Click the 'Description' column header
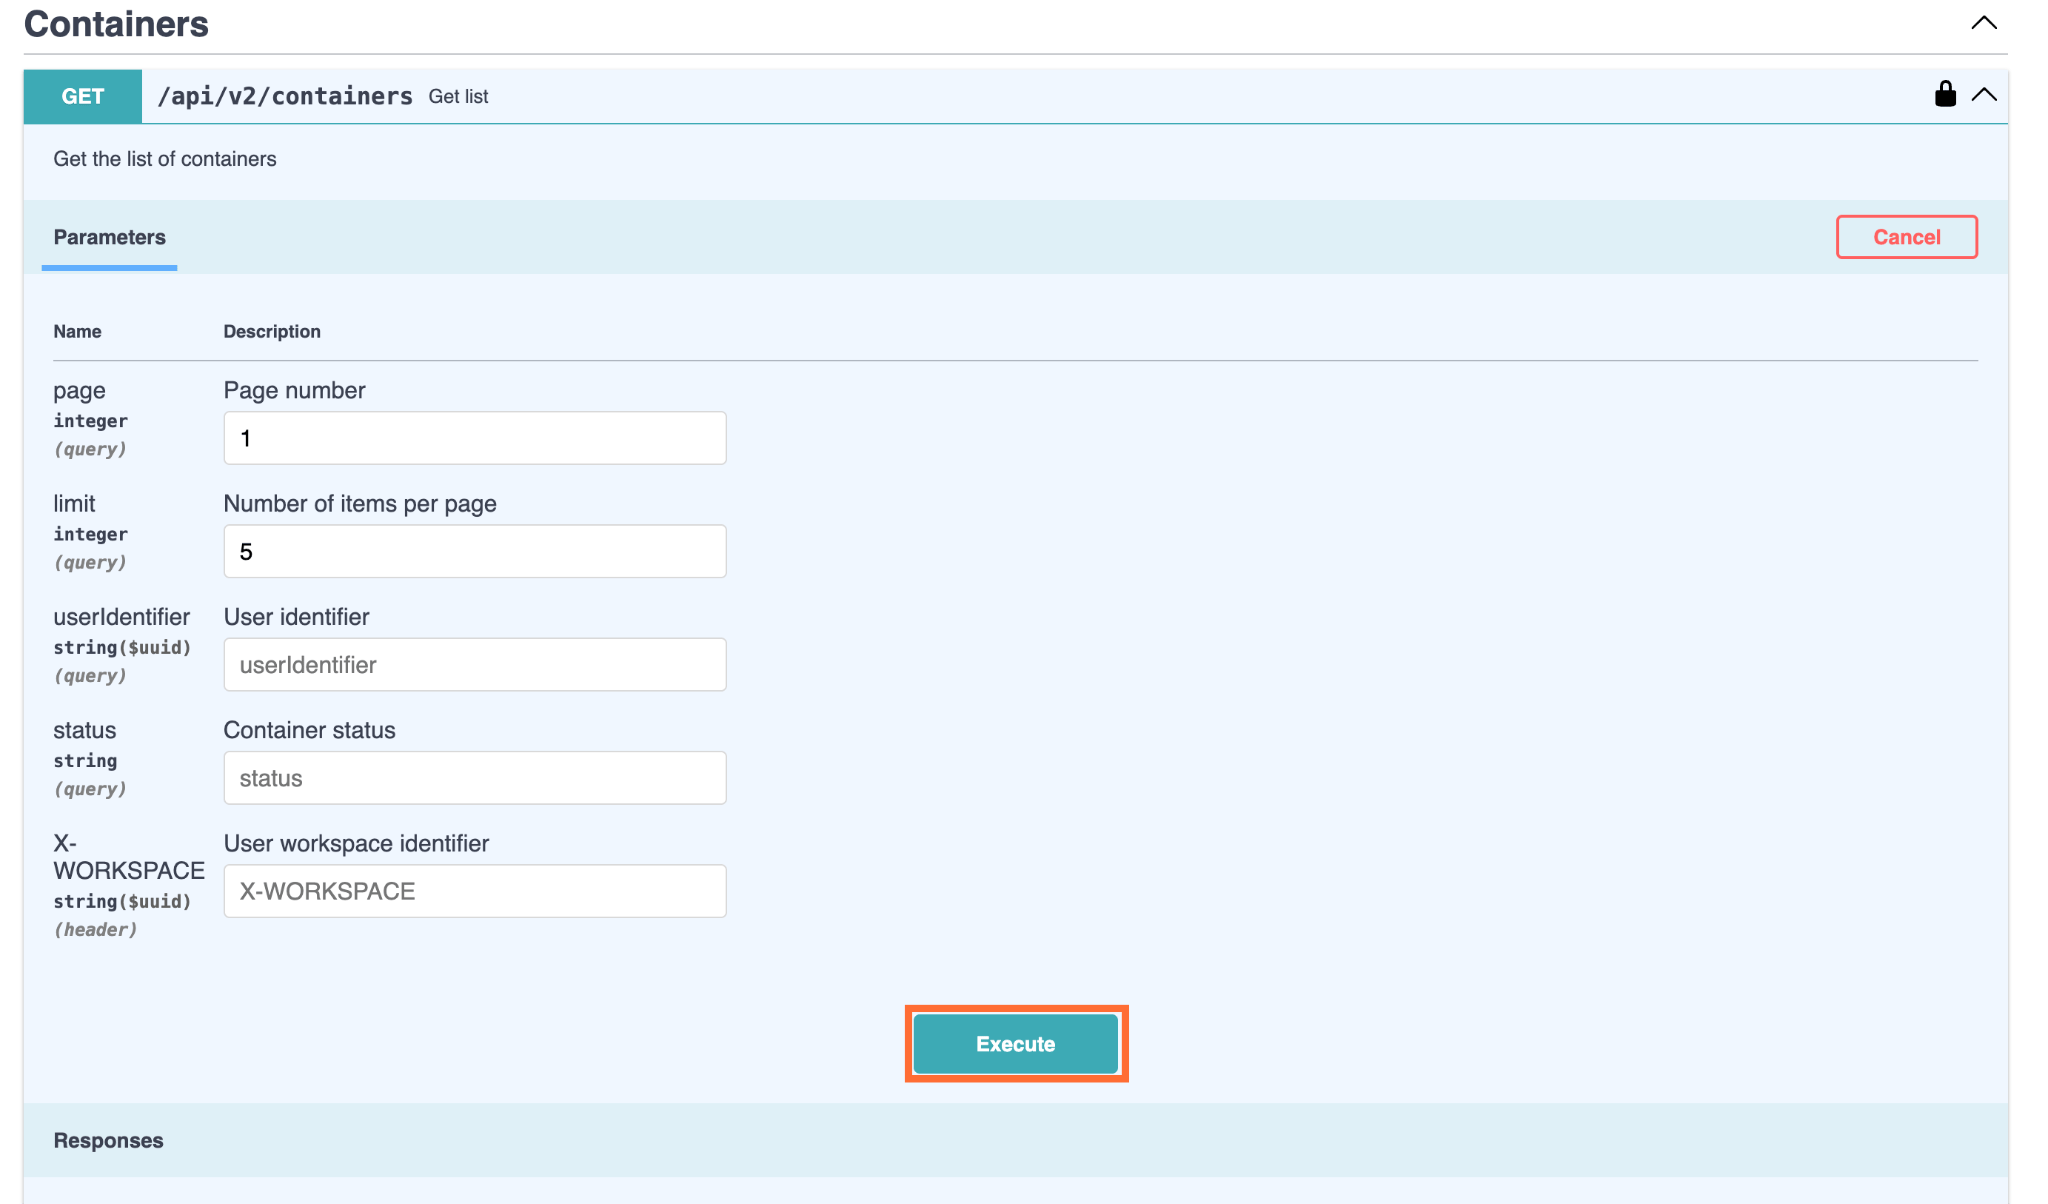The height and width of the screenshot is (1204, 2048). [272, 331]
